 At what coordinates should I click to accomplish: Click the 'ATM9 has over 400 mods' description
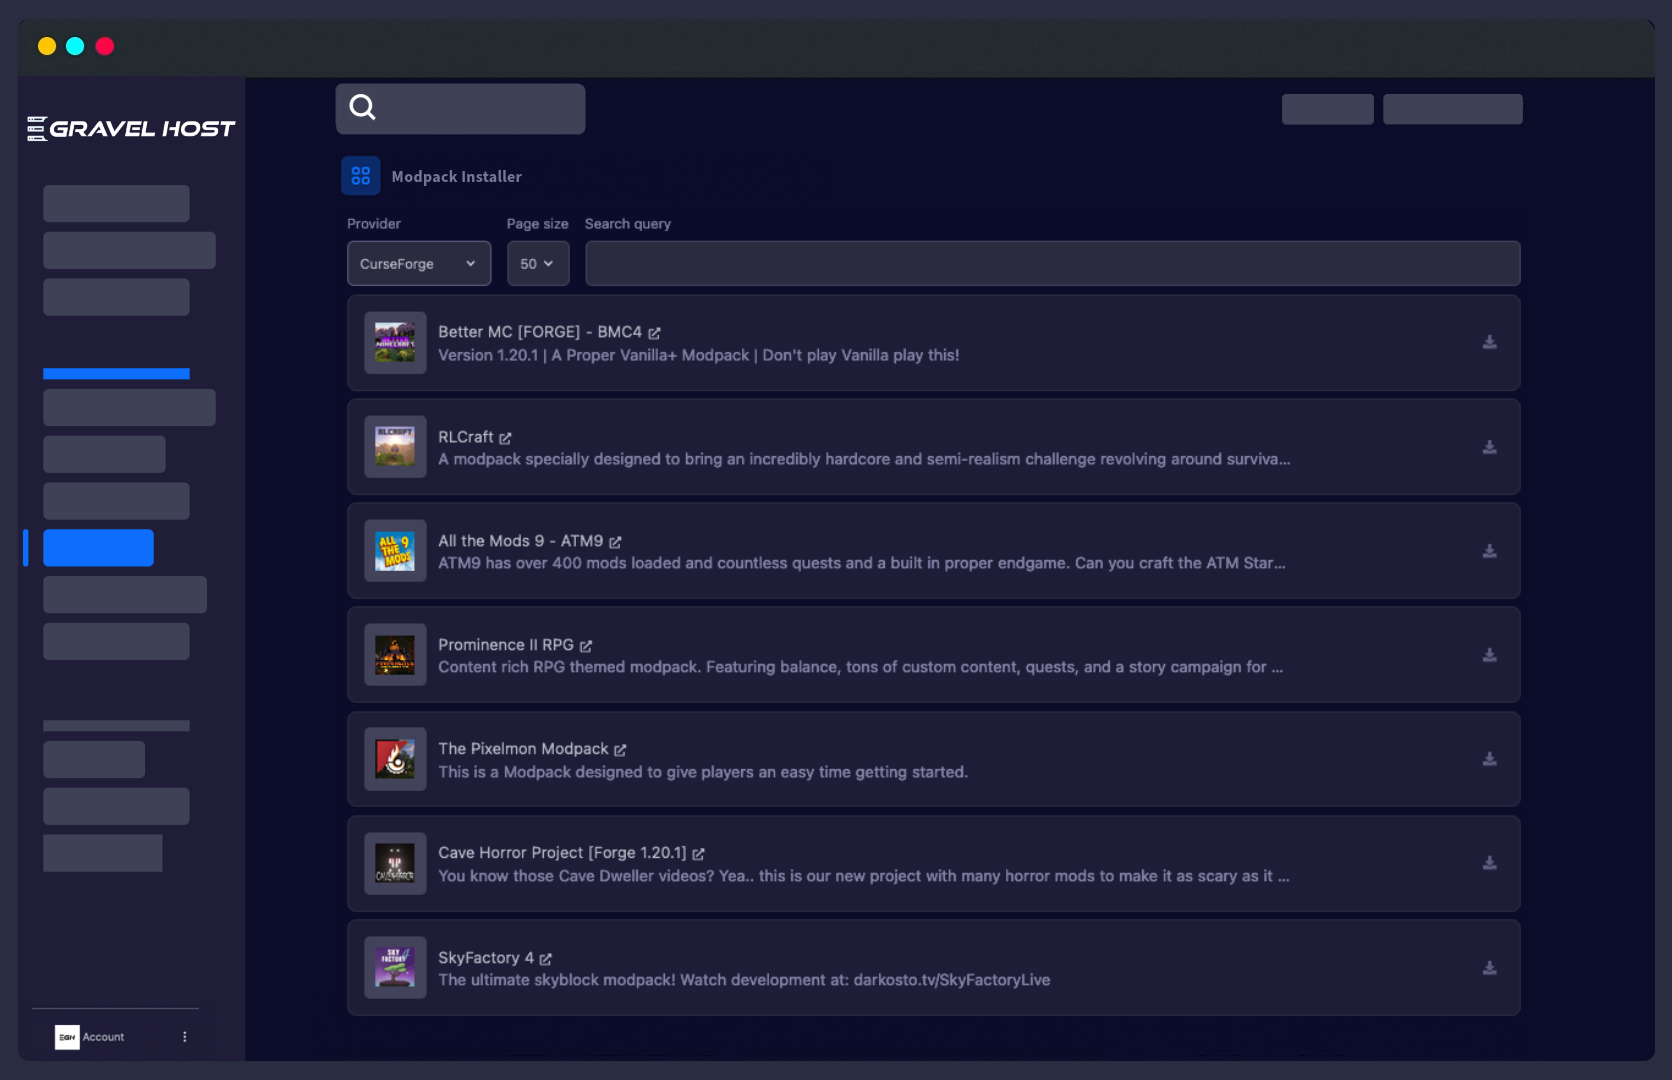[861, 563]
